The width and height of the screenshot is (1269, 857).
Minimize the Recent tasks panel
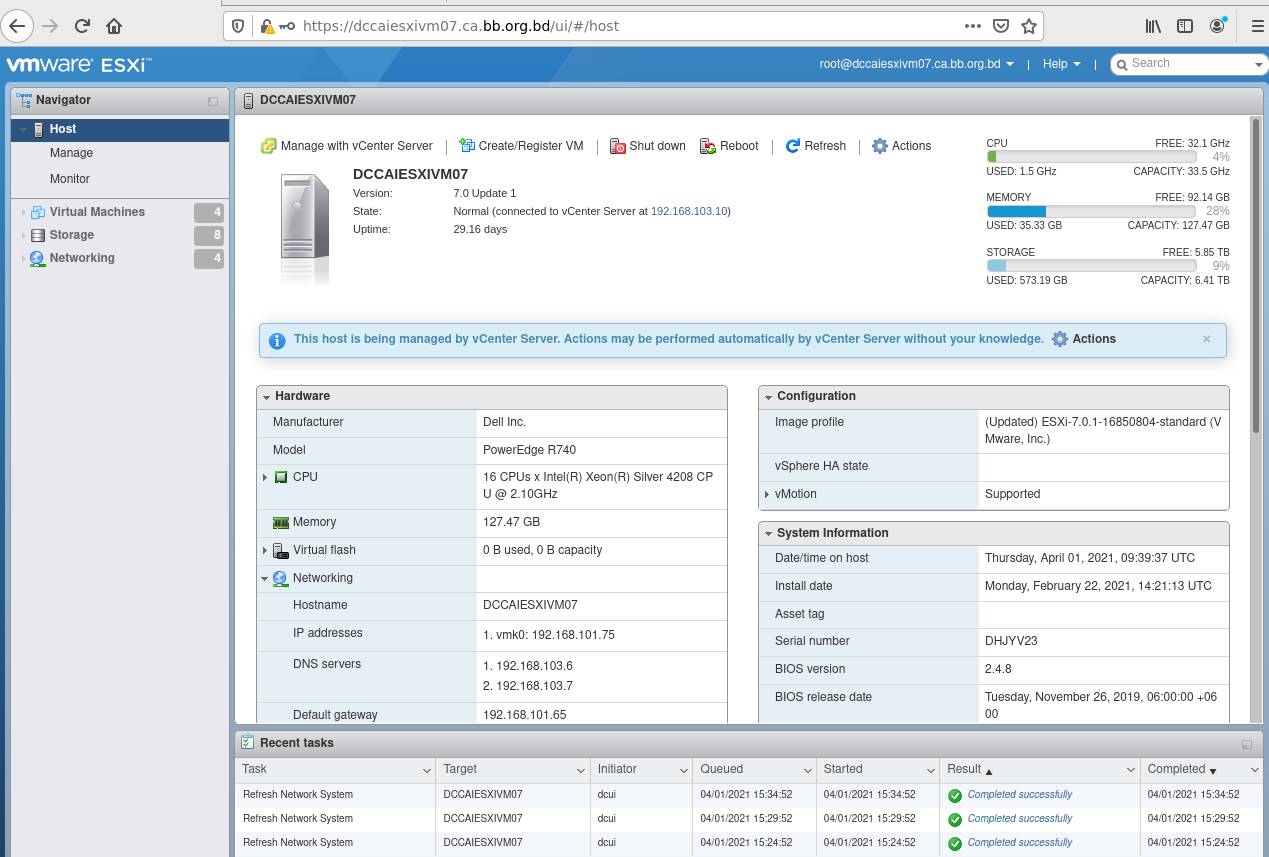(1247, 744)
